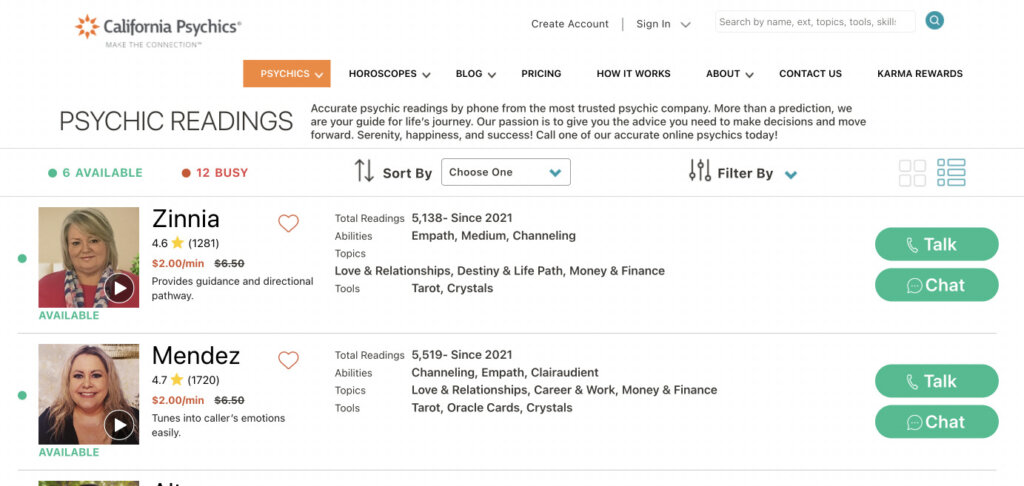The height and width of the screenshot is (486, 1024).
Task: Click Zinnia's review count (1281)
Action: (x=204, y=243)
